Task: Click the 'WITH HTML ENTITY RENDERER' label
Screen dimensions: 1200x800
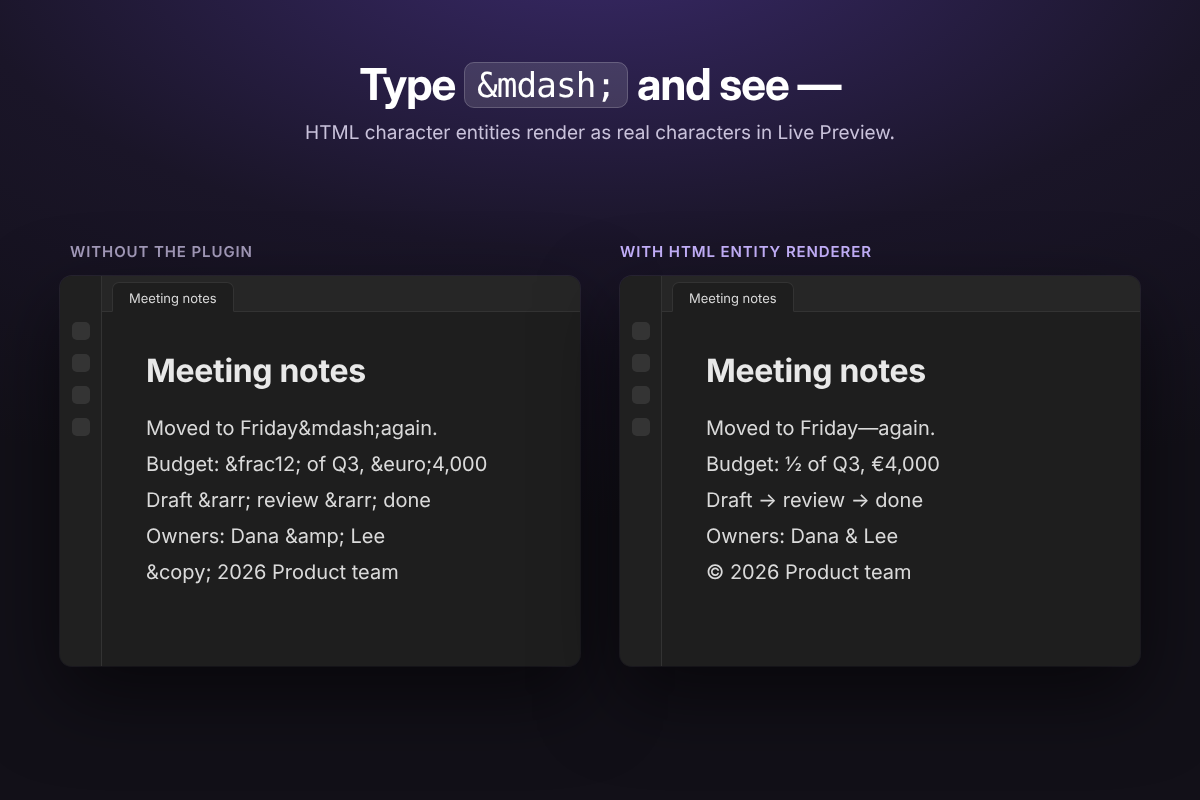Action: (746, 252)
